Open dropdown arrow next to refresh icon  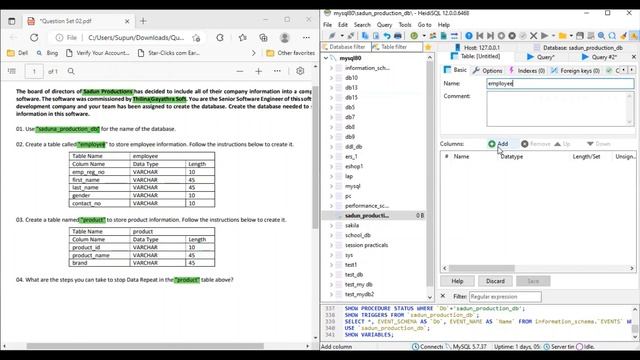click(x=423, y=36)
